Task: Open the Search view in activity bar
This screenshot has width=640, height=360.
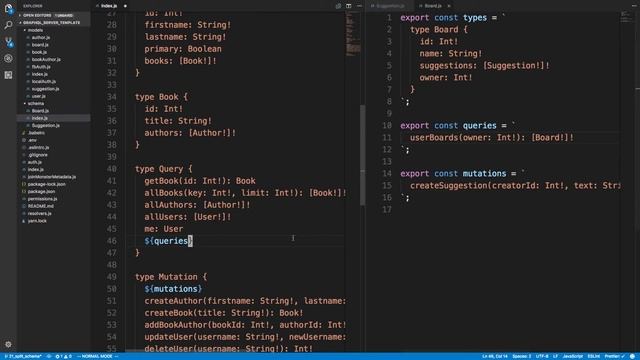Action: pyautogui.click(x=8, y=25)
